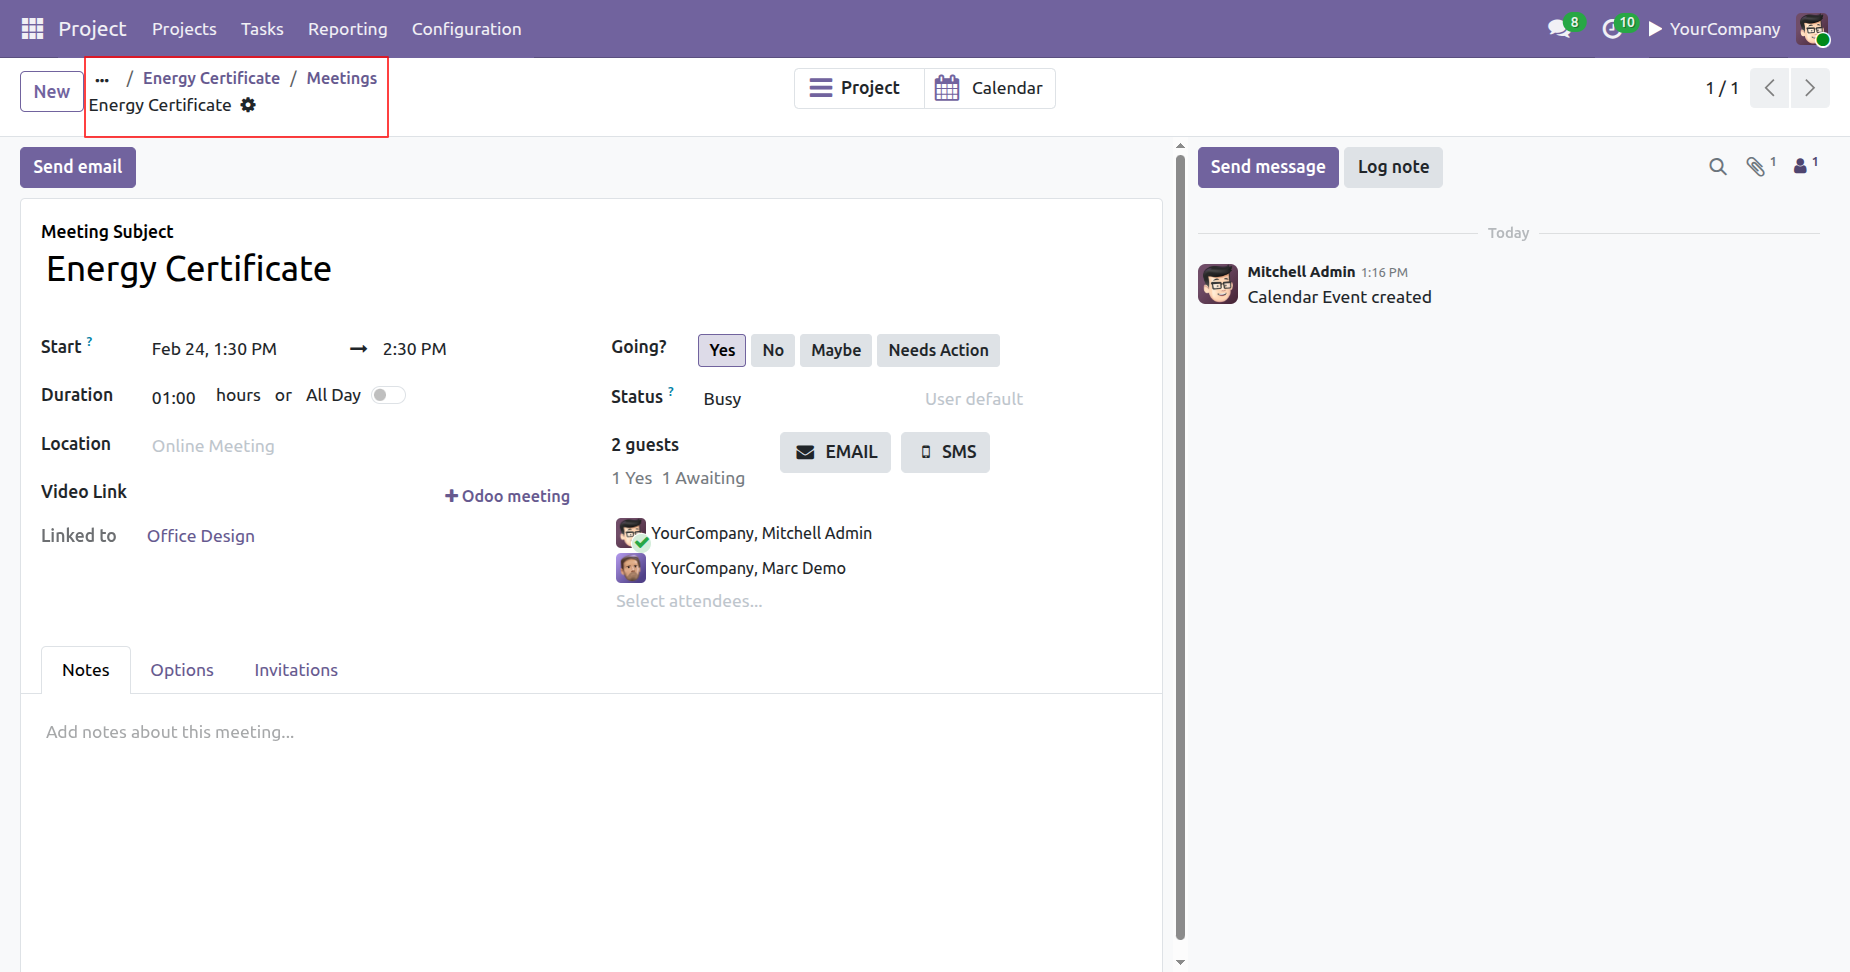This screenshot has width=1850, height=972.
Task: Switch to the Invitations tab
Action: (x=296, y=670)
